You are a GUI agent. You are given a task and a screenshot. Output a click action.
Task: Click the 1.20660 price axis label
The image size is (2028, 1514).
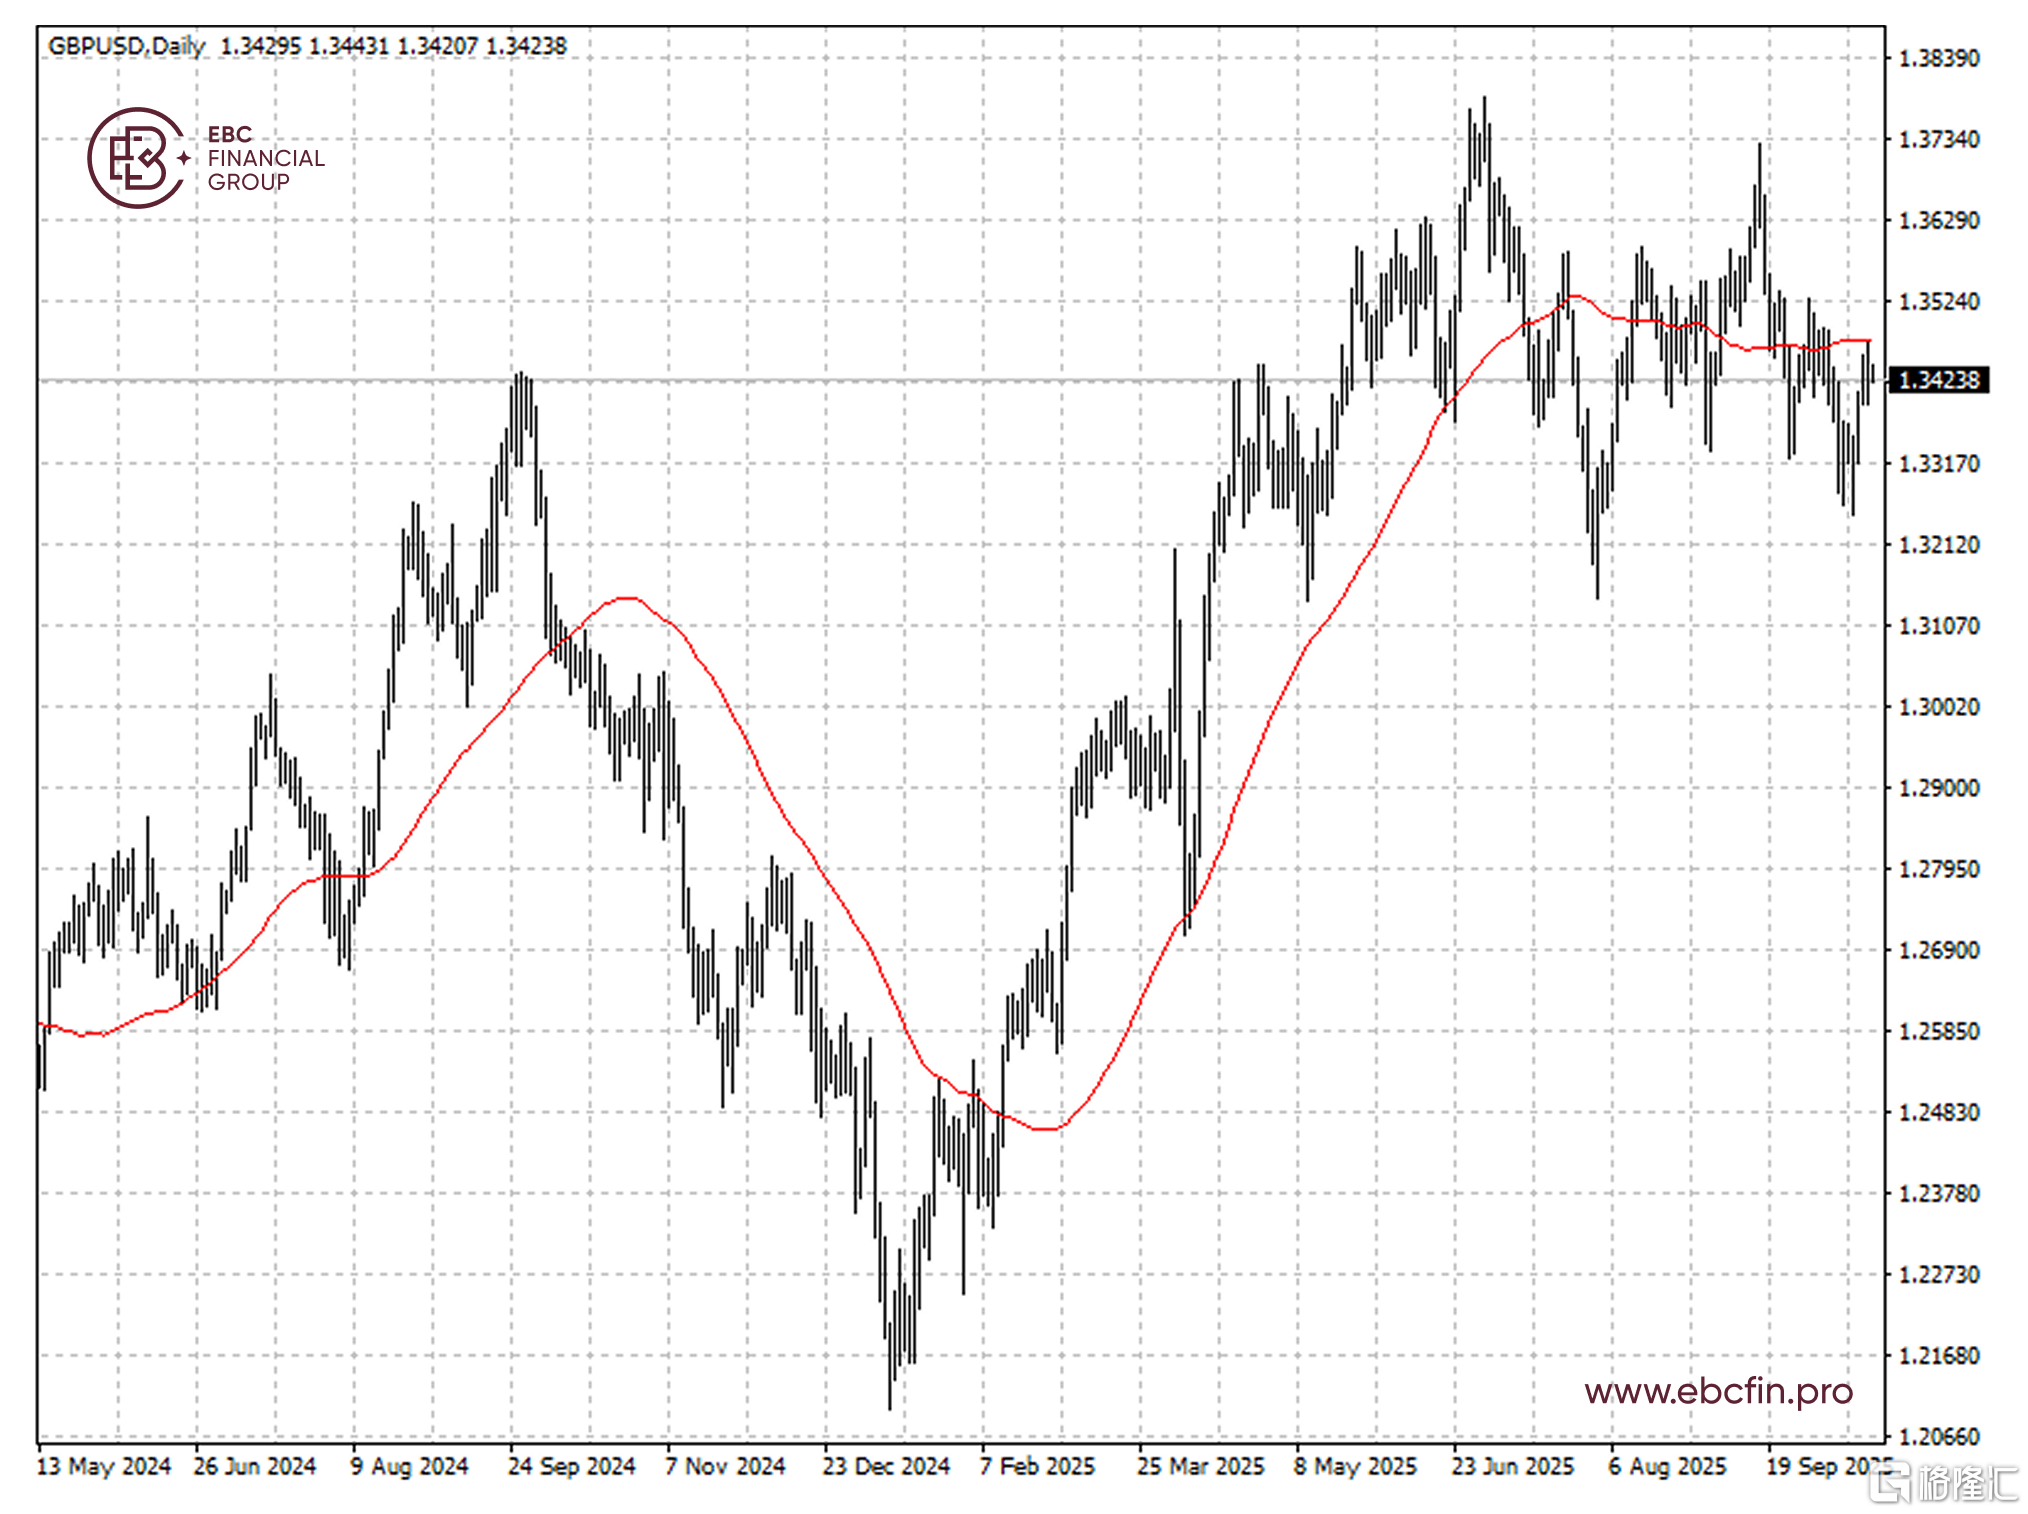click(1938, 1436)
